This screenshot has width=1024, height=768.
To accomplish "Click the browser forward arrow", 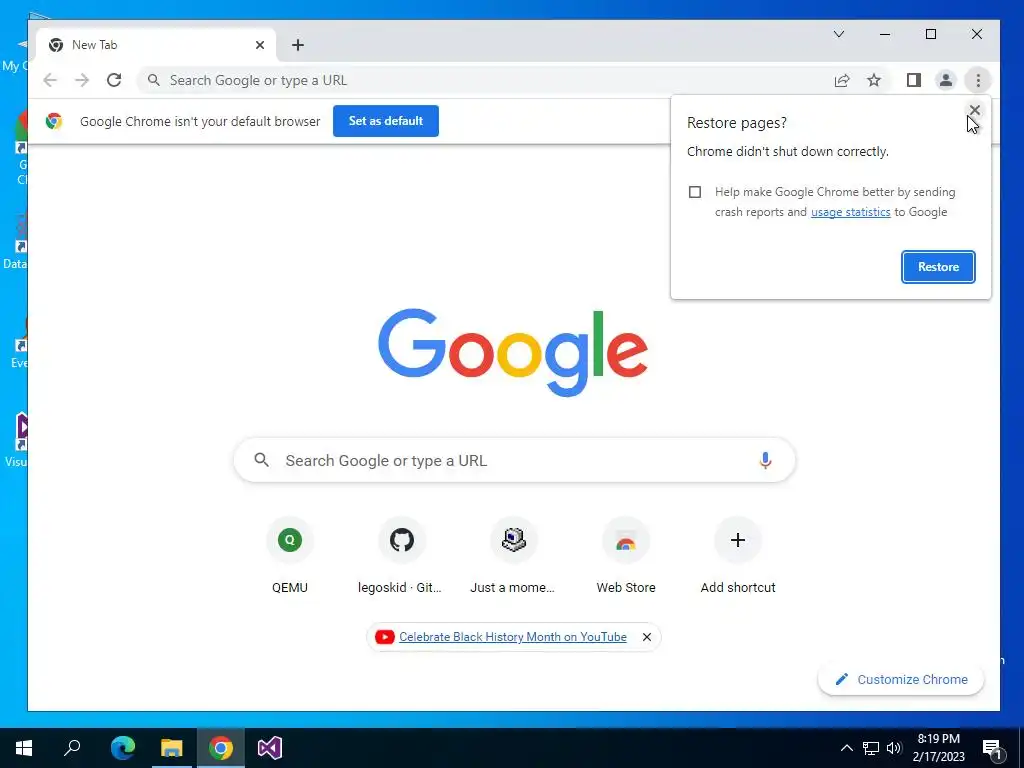I will 82,80.
